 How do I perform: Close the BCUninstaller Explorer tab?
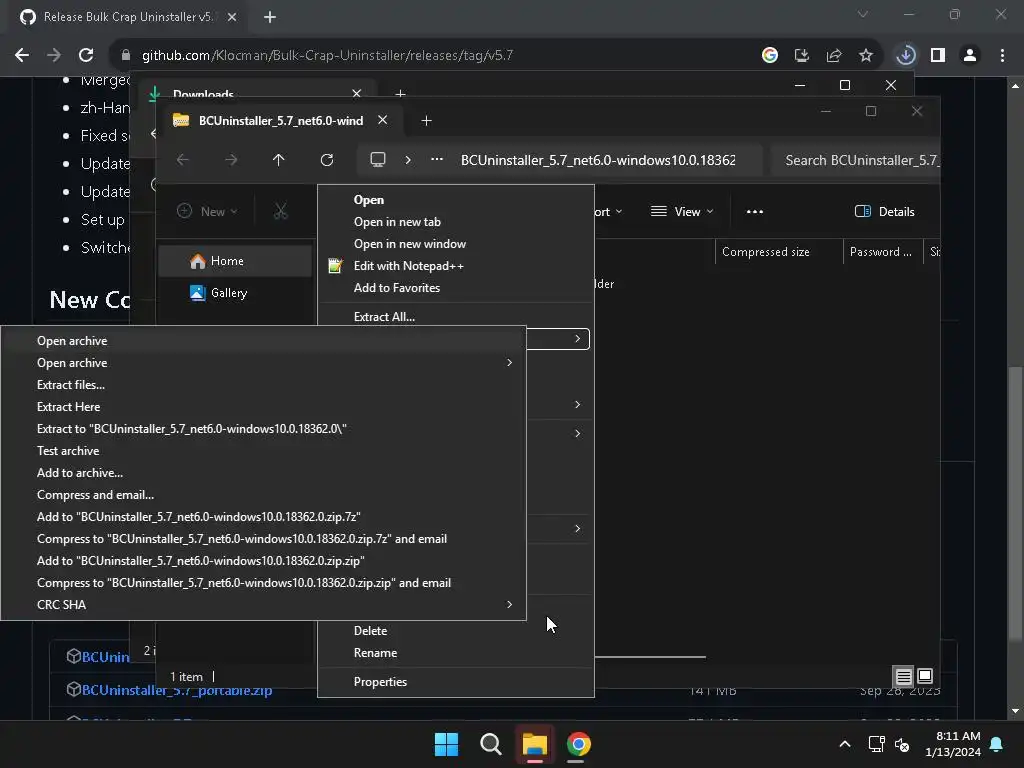tap(383, 120)
